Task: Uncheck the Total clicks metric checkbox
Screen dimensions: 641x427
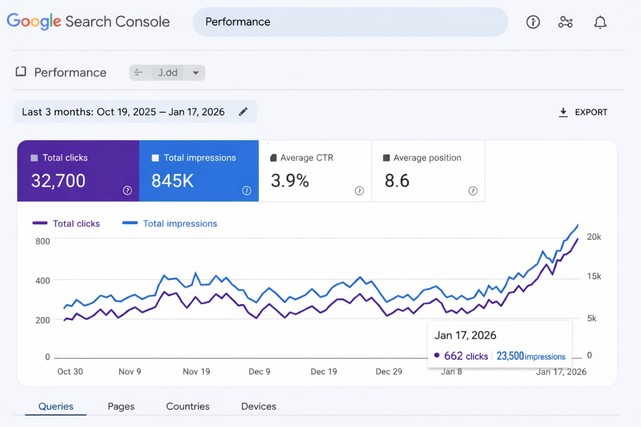Action: tap(34, 158)
